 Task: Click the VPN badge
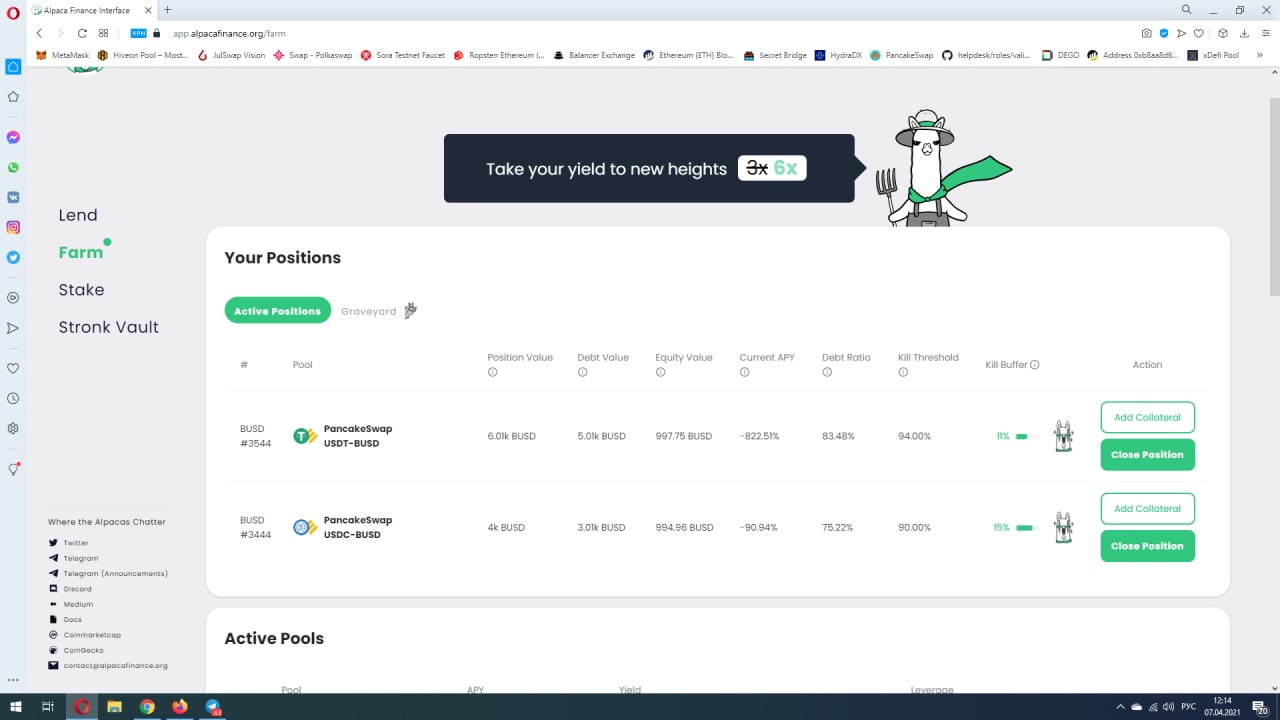[139, 33]
